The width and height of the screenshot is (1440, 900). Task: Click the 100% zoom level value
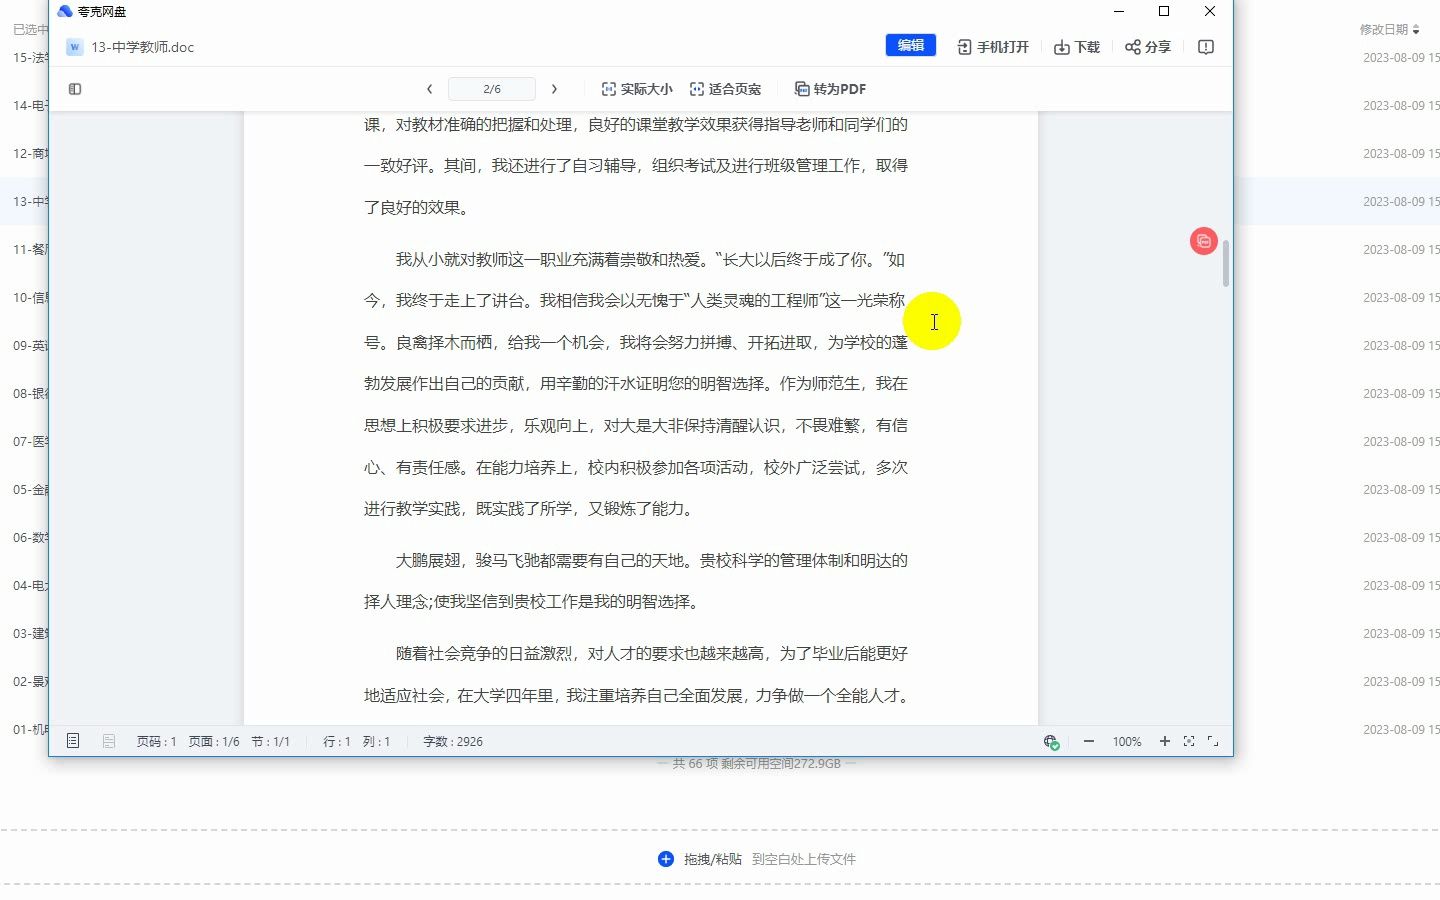click(x=1127, y=742)
